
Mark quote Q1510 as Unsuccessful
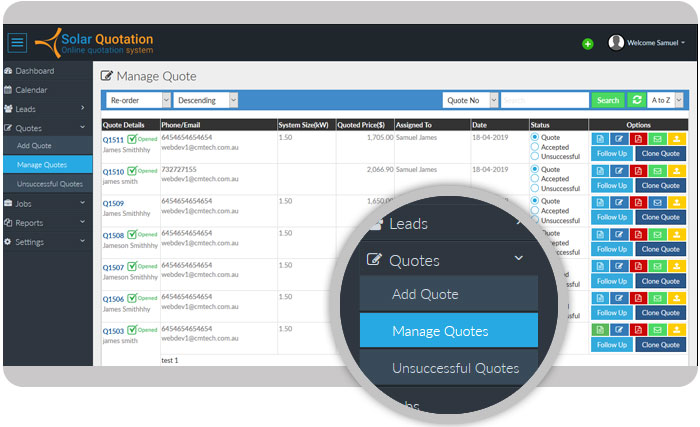[536, 188]
